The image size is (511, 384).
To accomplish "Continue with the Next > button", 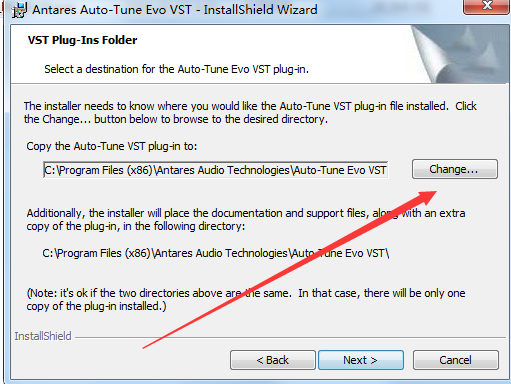I will pyautogui.click(x=361, y=360).
